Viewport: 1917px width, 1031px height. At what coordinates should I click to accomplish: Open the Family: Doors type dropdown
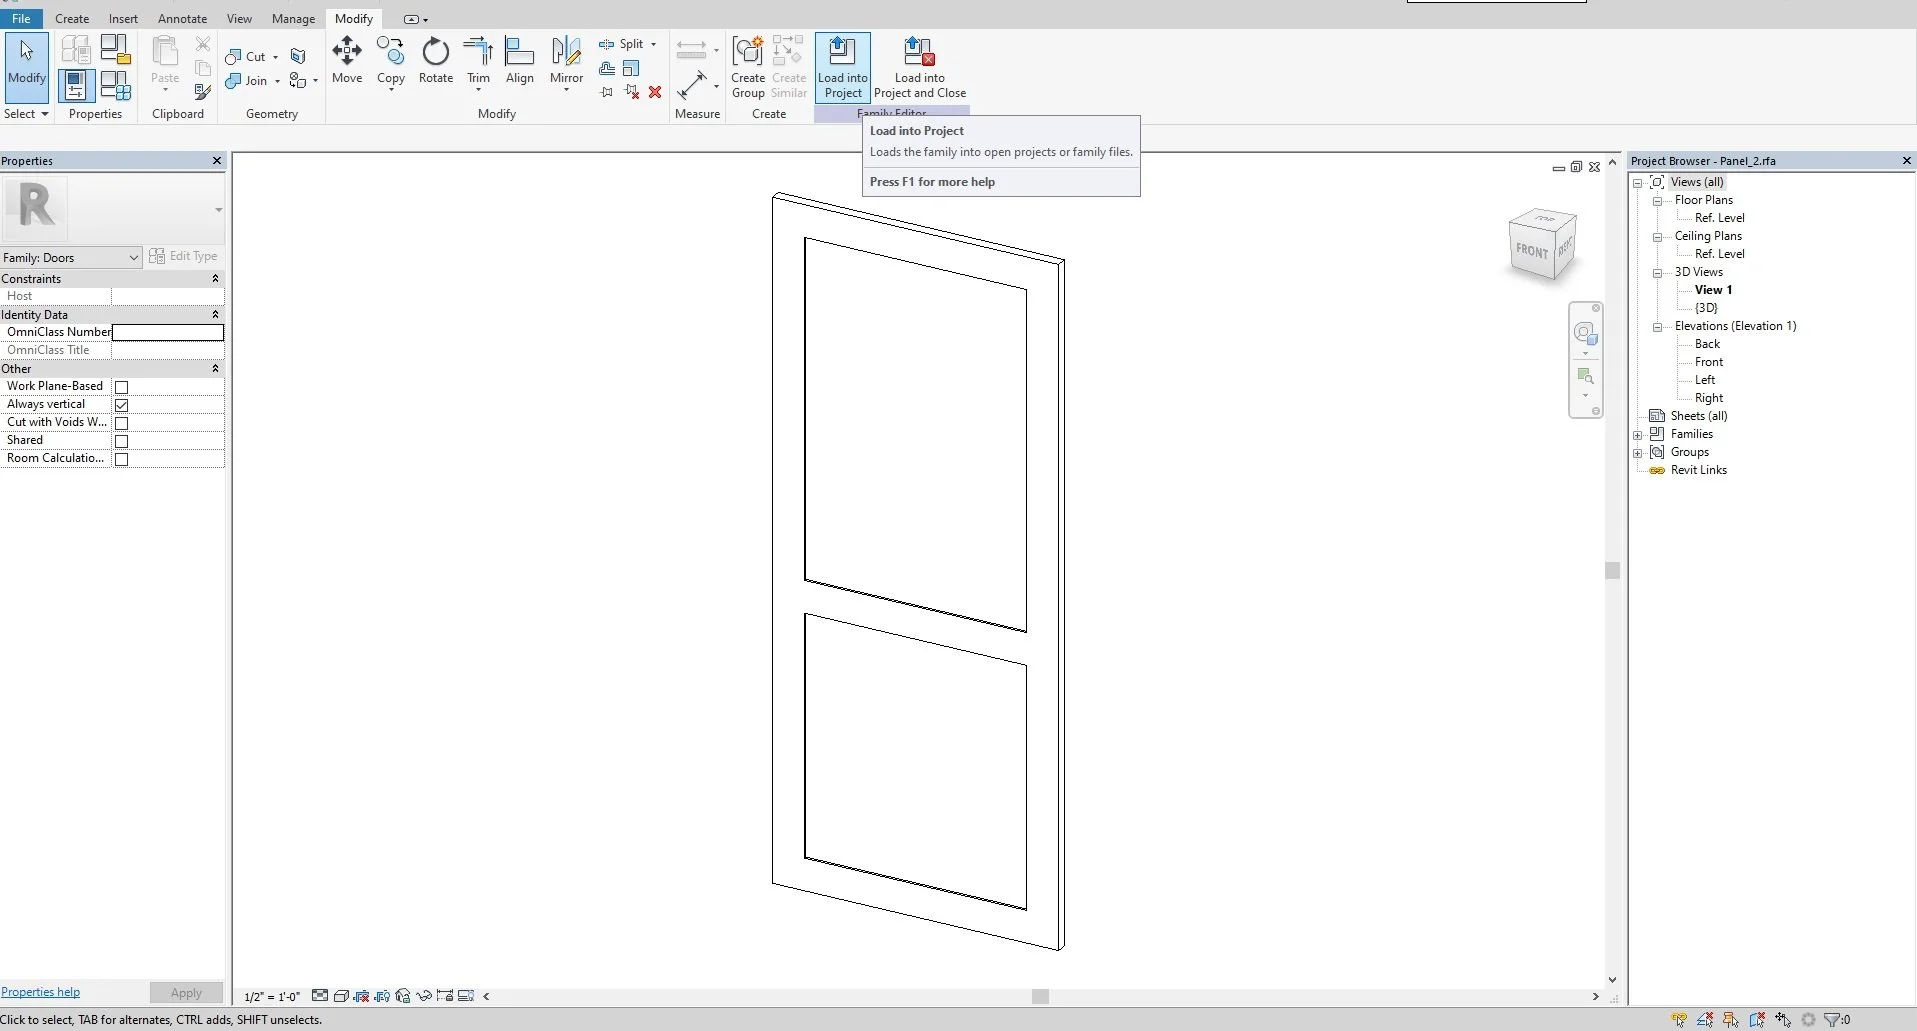coord(71,258)
